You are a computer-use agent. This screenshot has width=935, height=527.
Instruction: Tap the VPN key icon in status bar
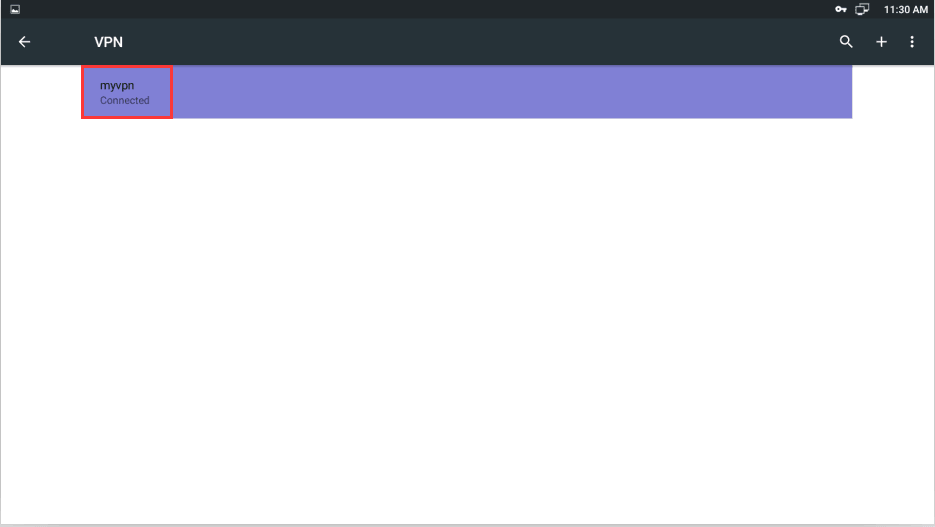click(x=841, y=9)
